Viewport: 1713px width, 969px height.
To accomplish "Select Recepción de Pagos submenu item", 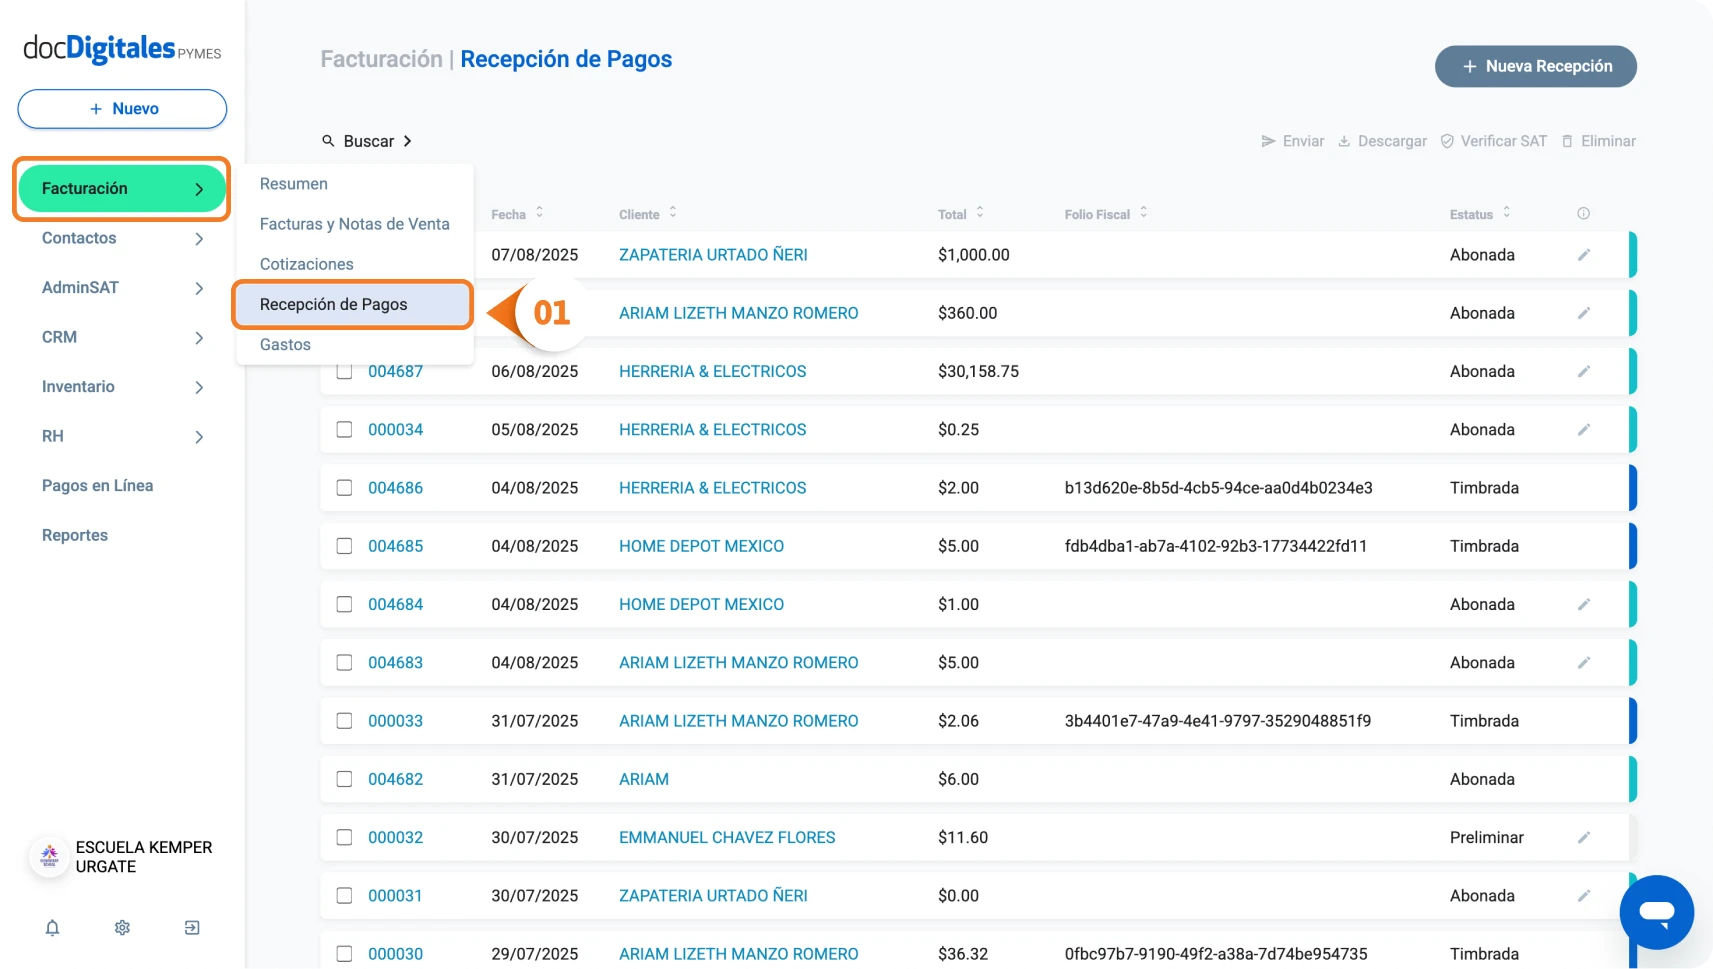I will tap(352, 305).
